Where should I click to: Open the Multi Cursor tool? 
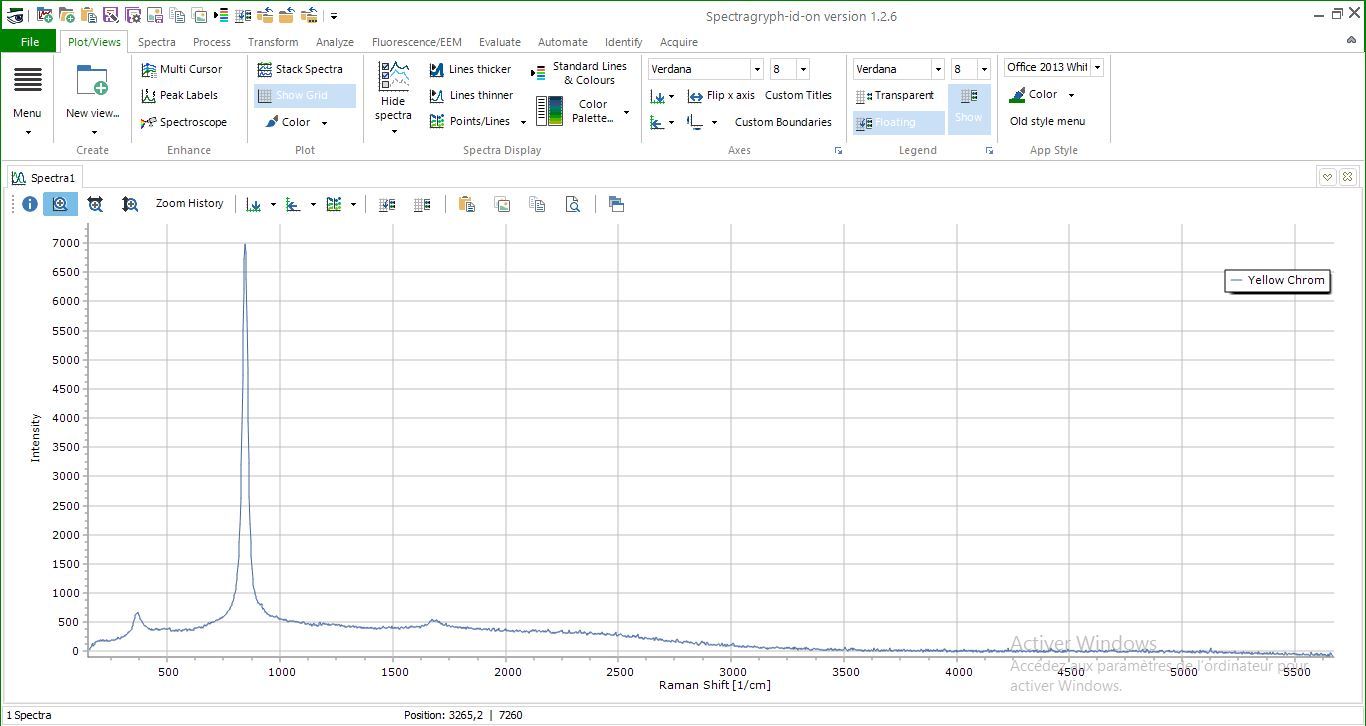[182, 69]
